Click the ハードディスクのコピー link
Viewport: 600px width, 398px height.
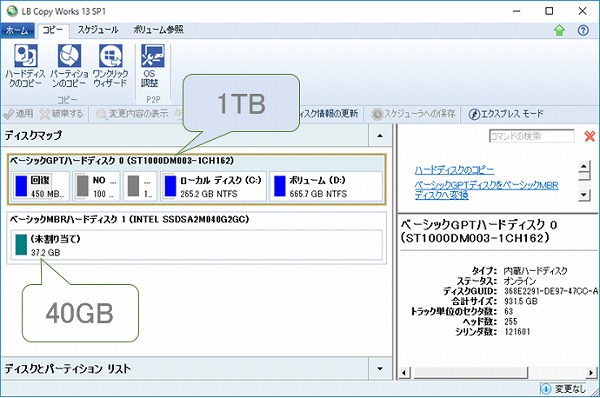(454, 170)
